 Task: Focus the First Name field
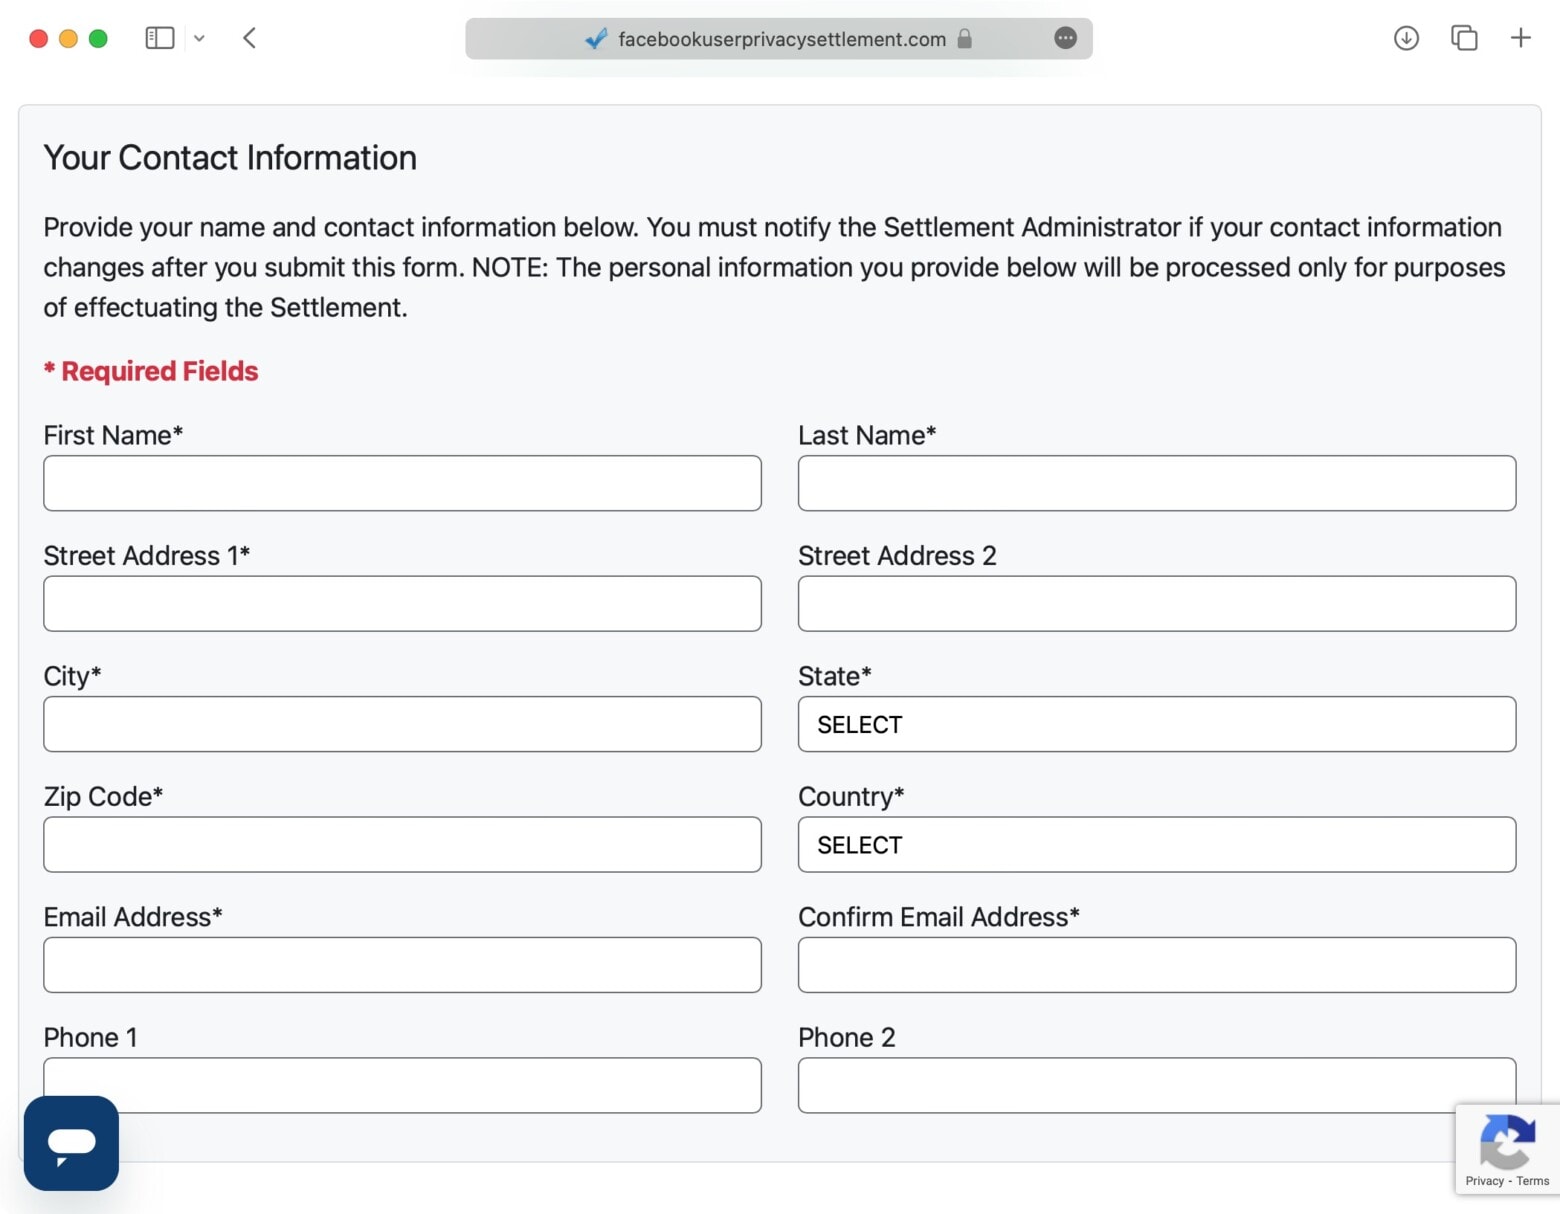tap(402, 483)
